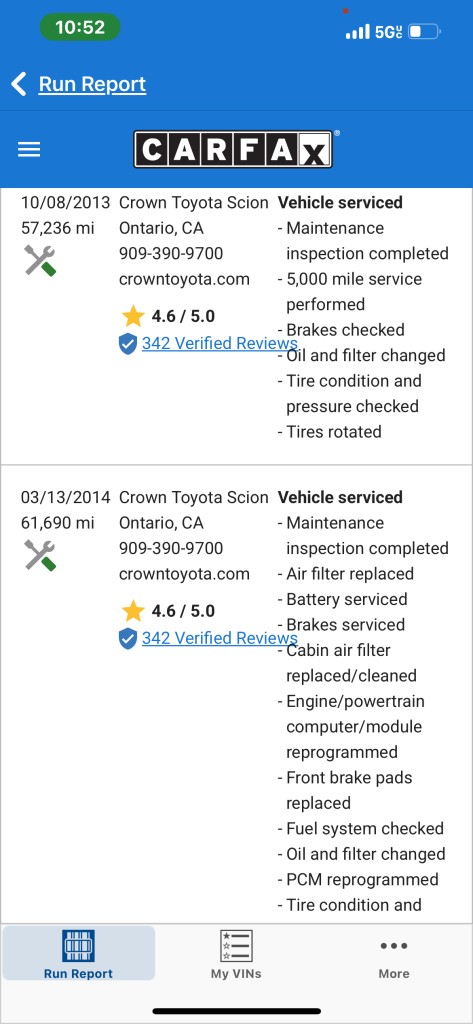Tap verified shield badge in second record

click(128, 639)
